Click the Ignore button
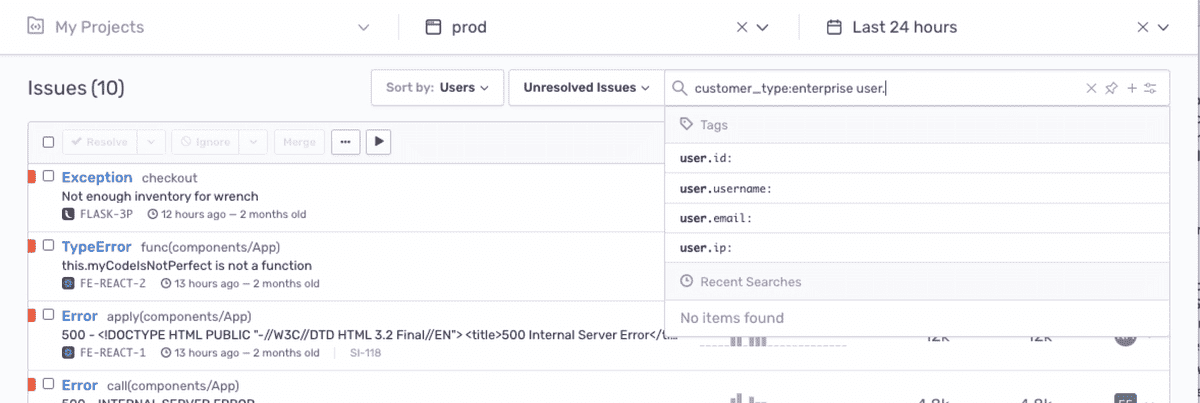The width and height of the screenshot is (1200, 403). [x=205, y=142]
